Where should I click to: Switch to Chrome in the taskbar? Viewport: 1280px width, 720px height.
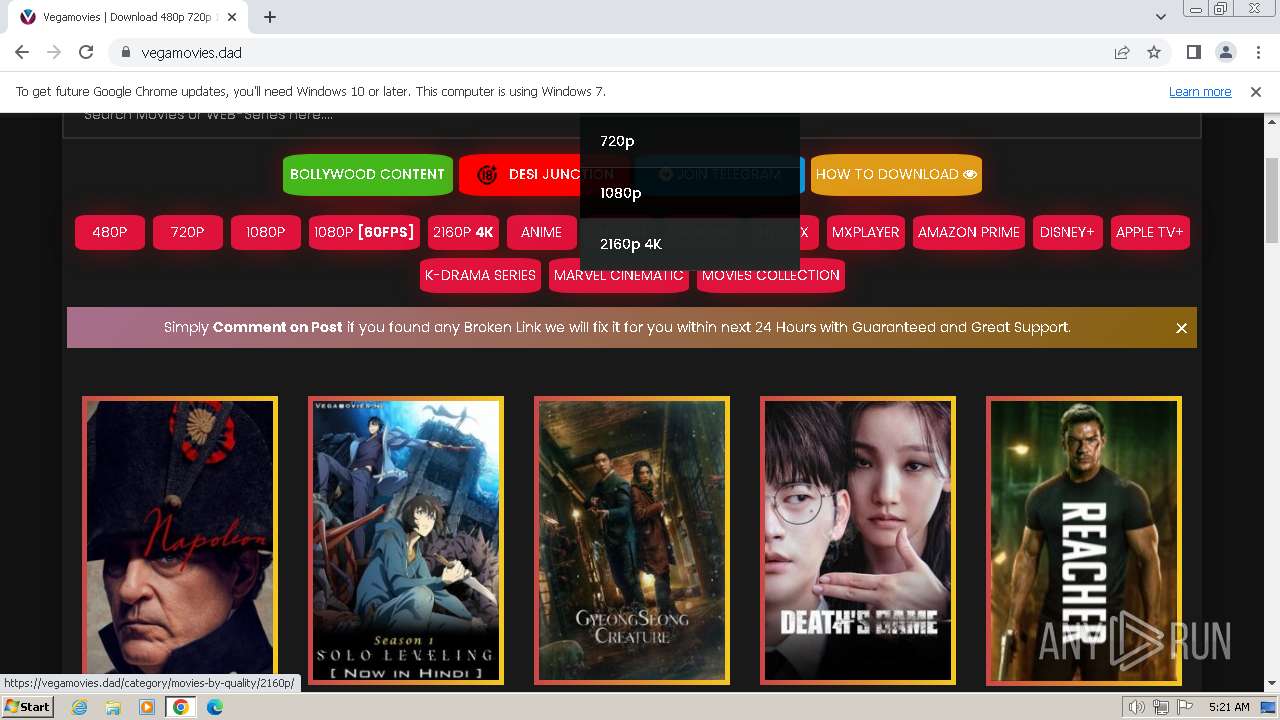click(181, 707)
